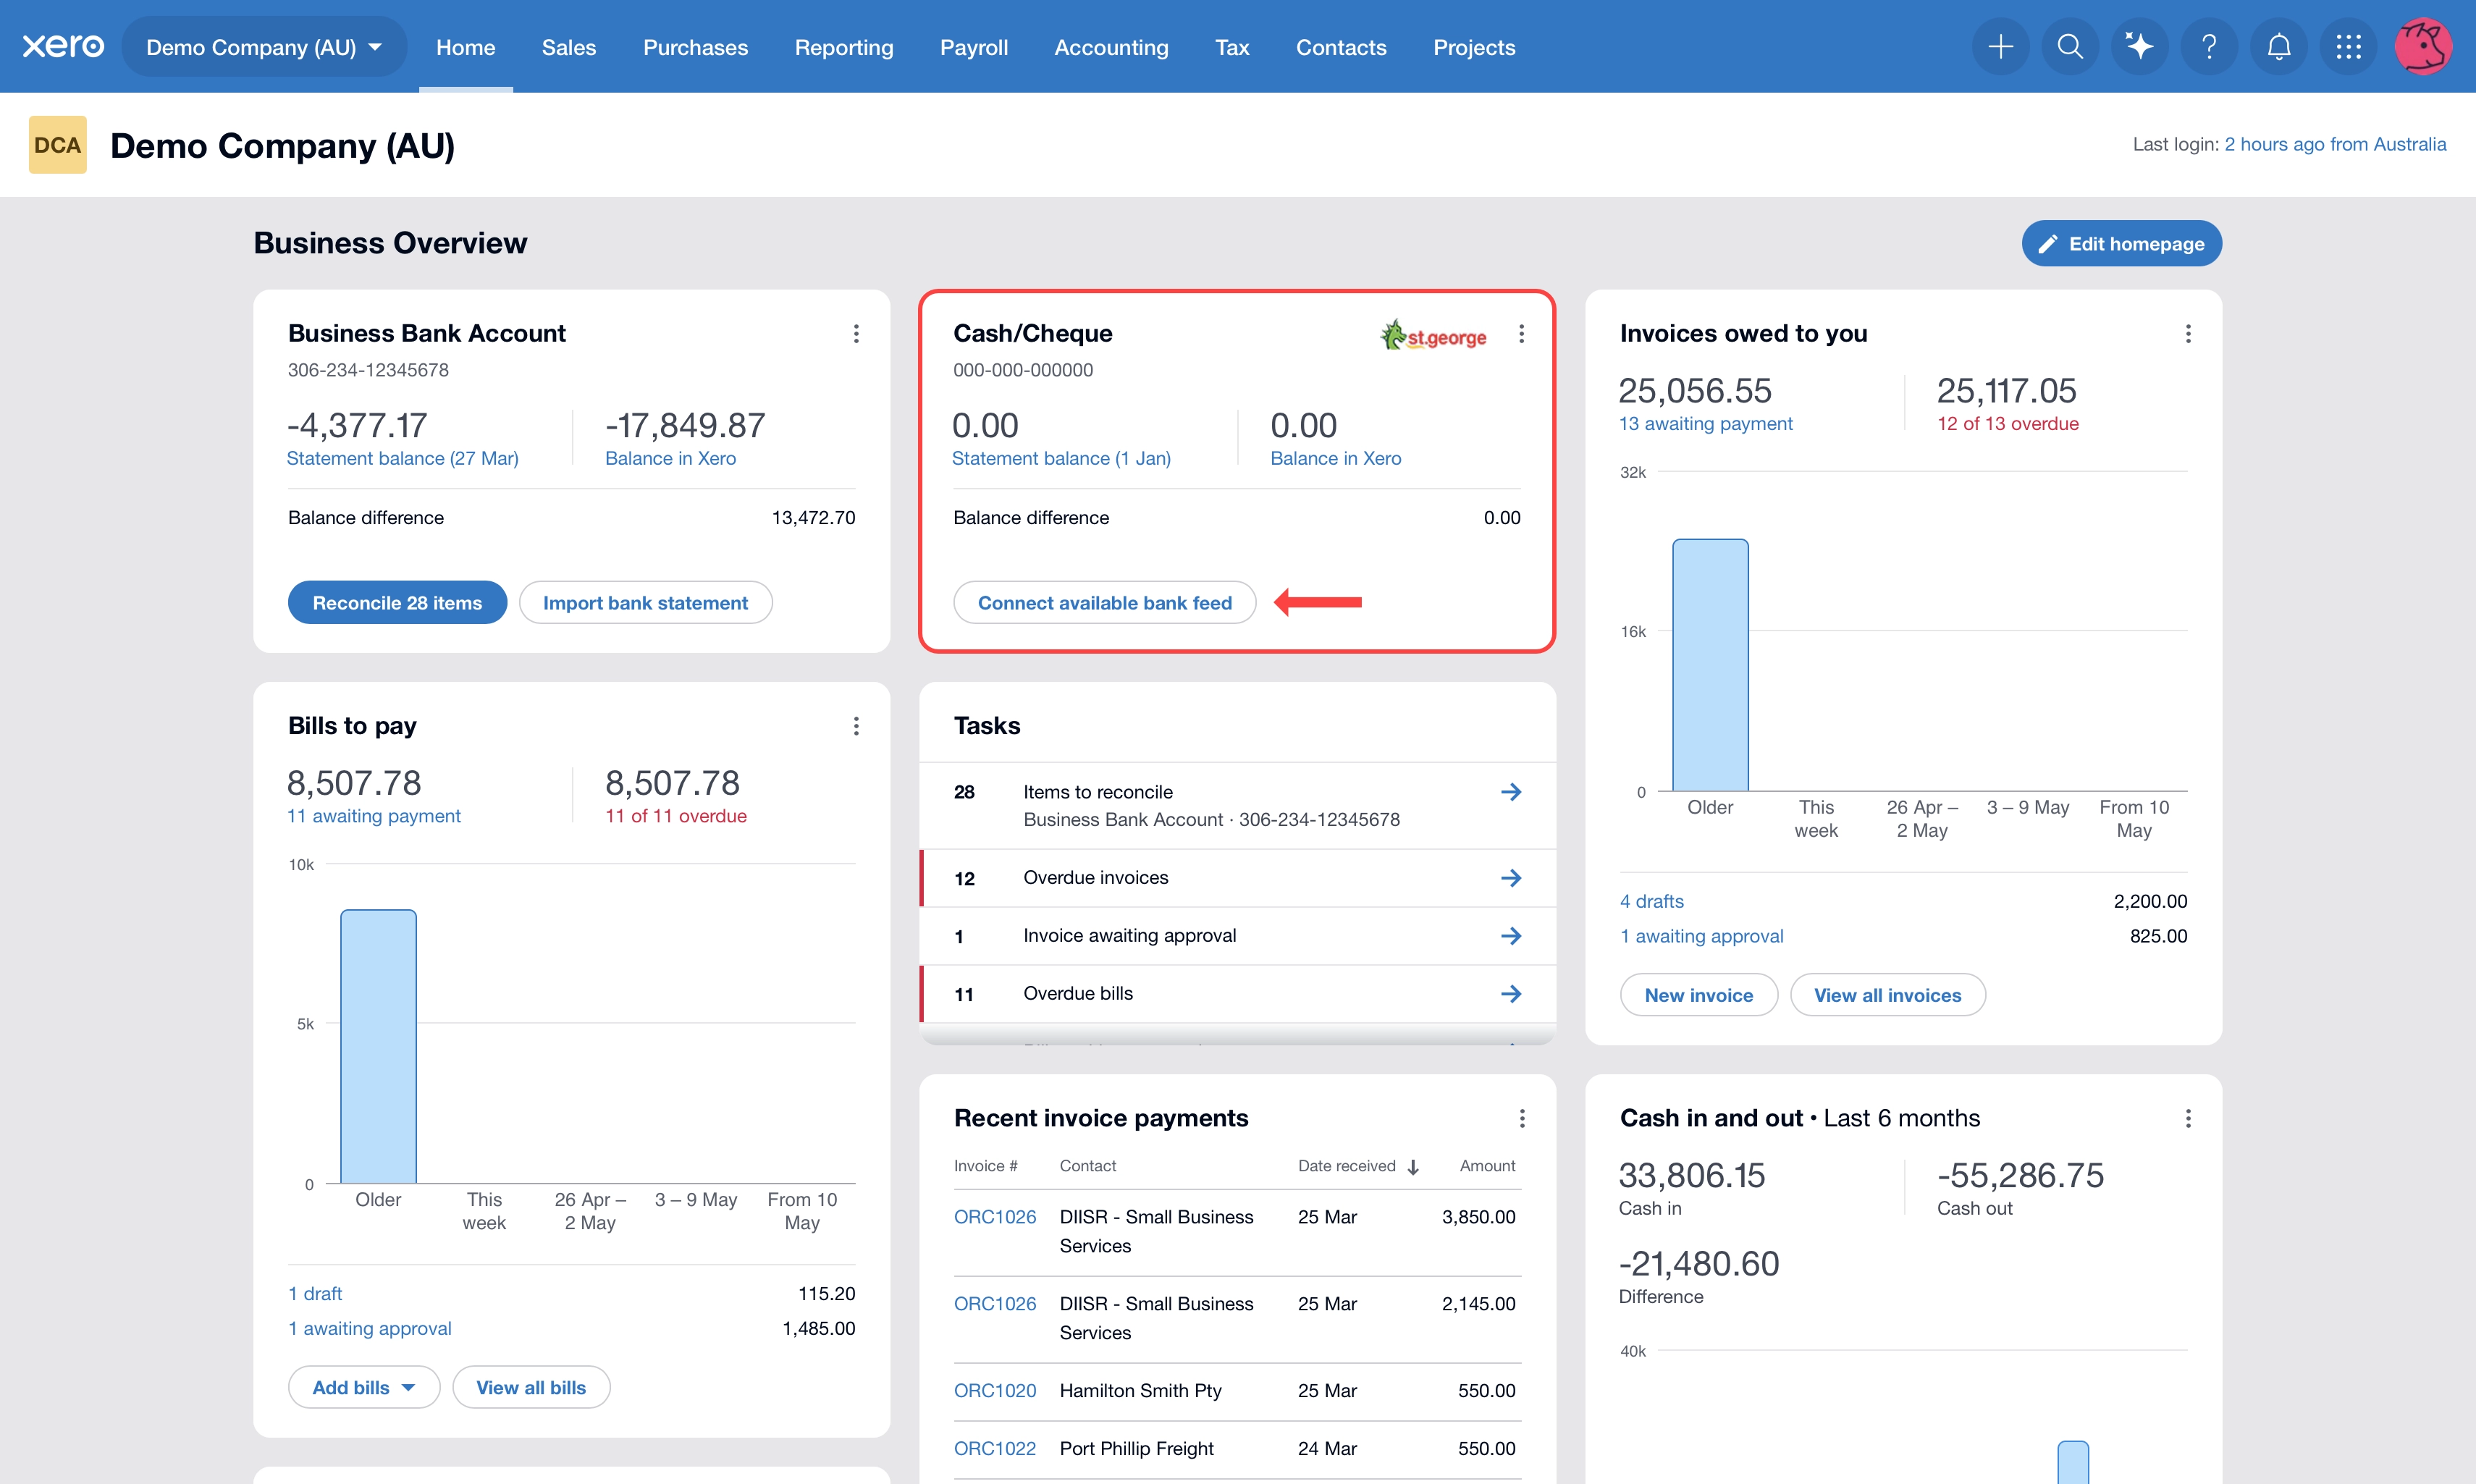Open Cash/Cheque widget options menu
2476x1484 pixels.
click(x=1522, y=334)
